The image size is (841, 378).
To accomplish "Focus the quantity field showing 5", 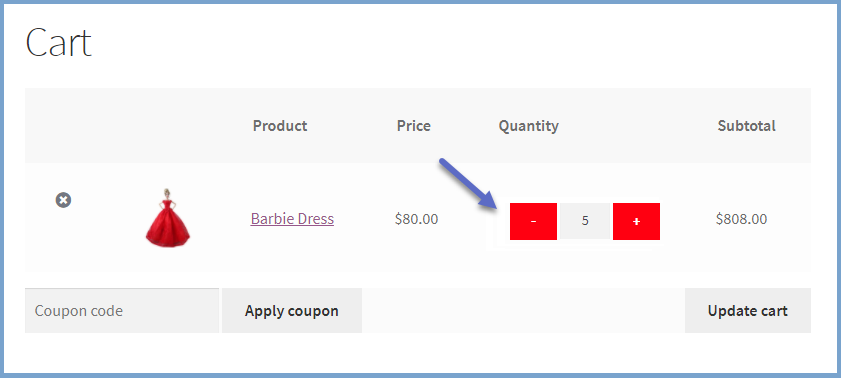I will coord(585,221).
